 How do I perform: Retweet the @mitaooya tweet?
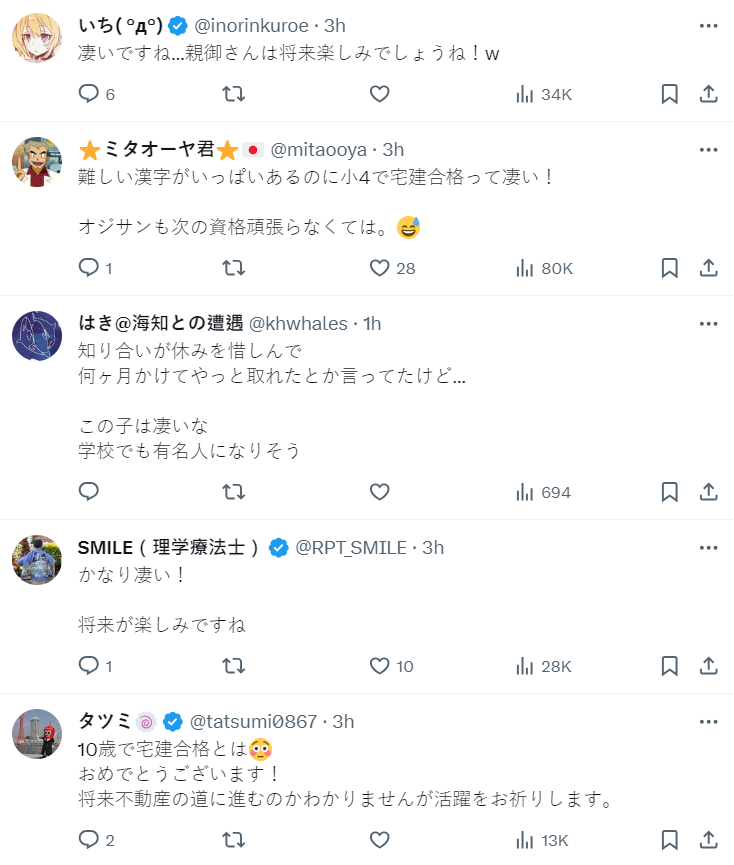tap(233, 268)
